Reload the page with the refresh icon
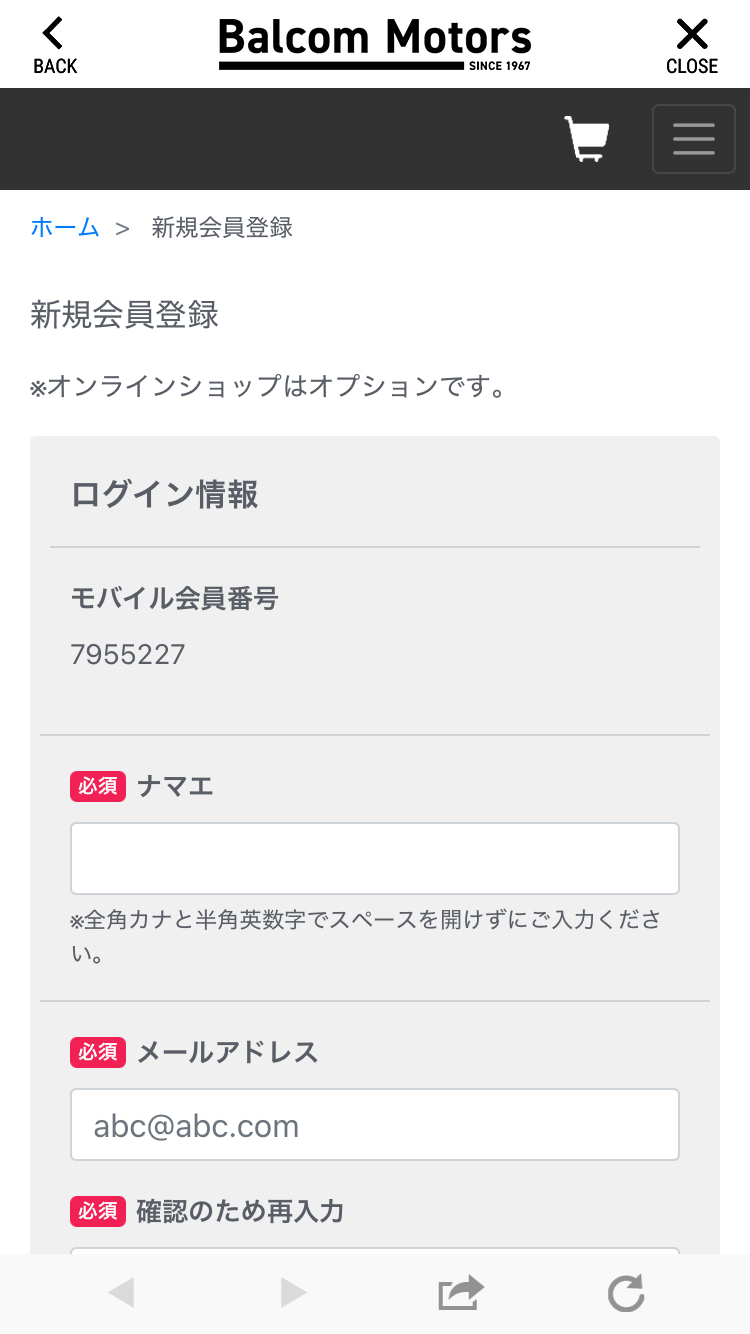 point(627,1293)
